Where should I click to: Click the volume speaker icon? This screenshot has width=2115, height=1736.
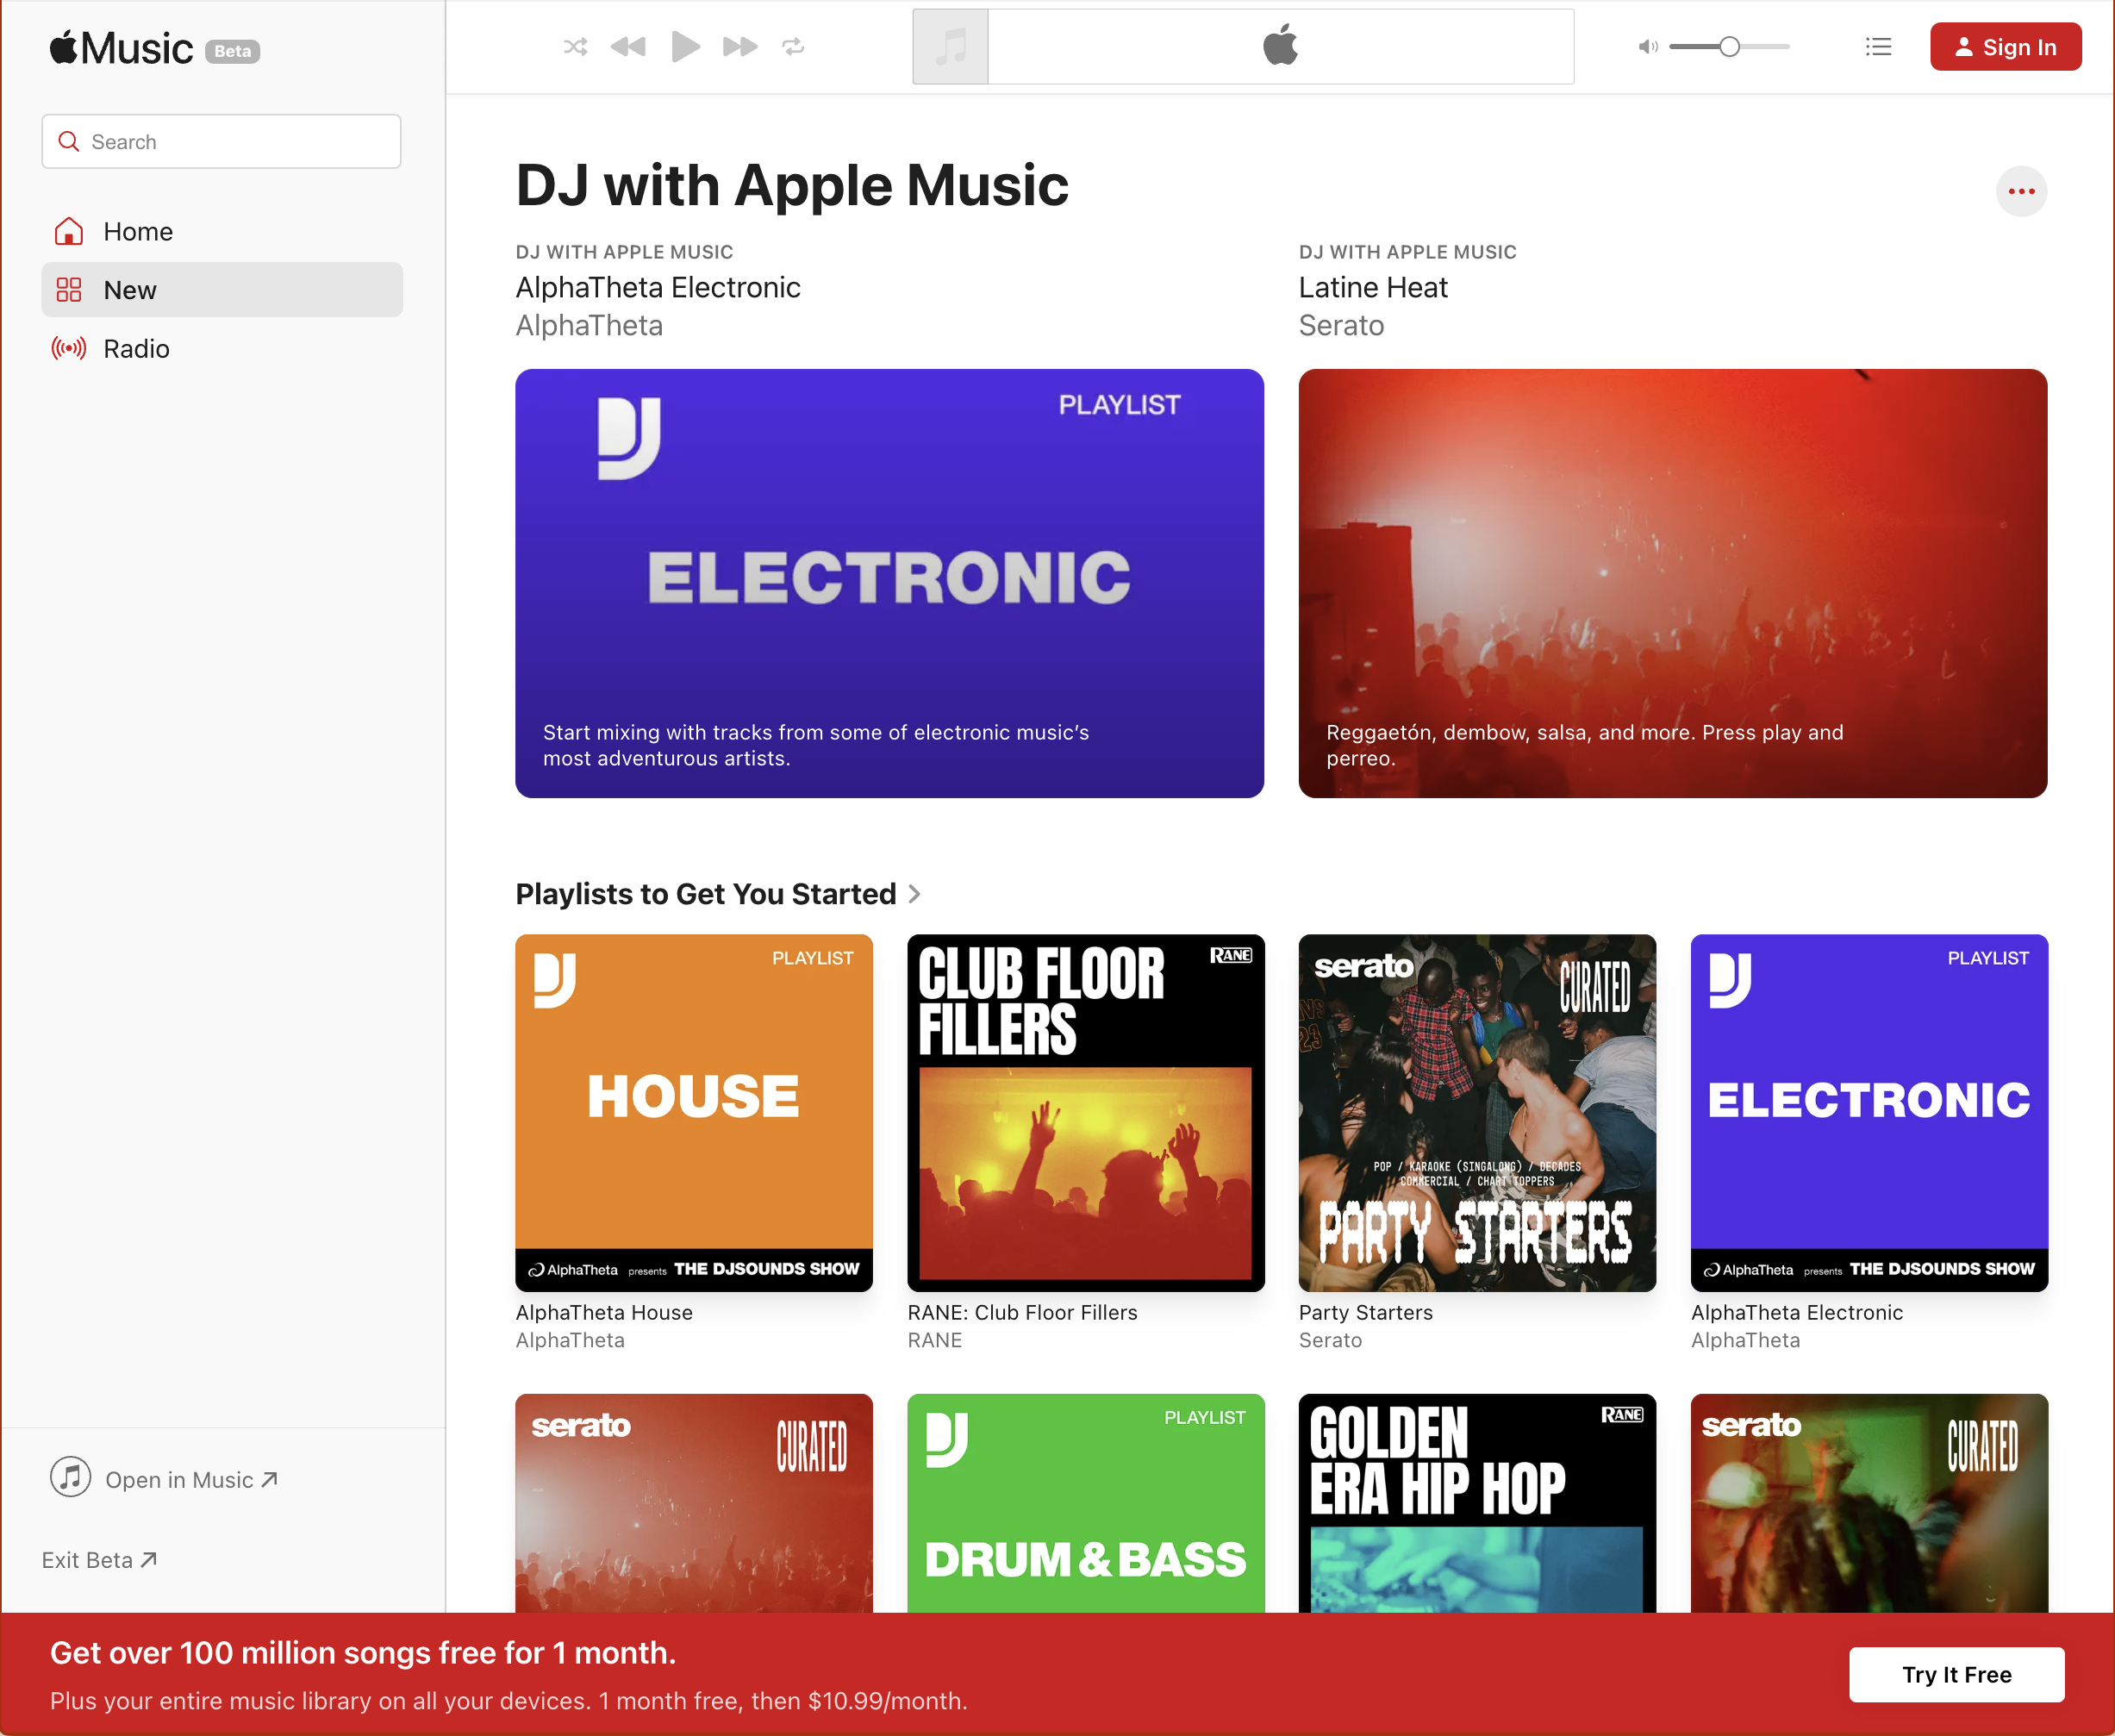pos(1648,46)
